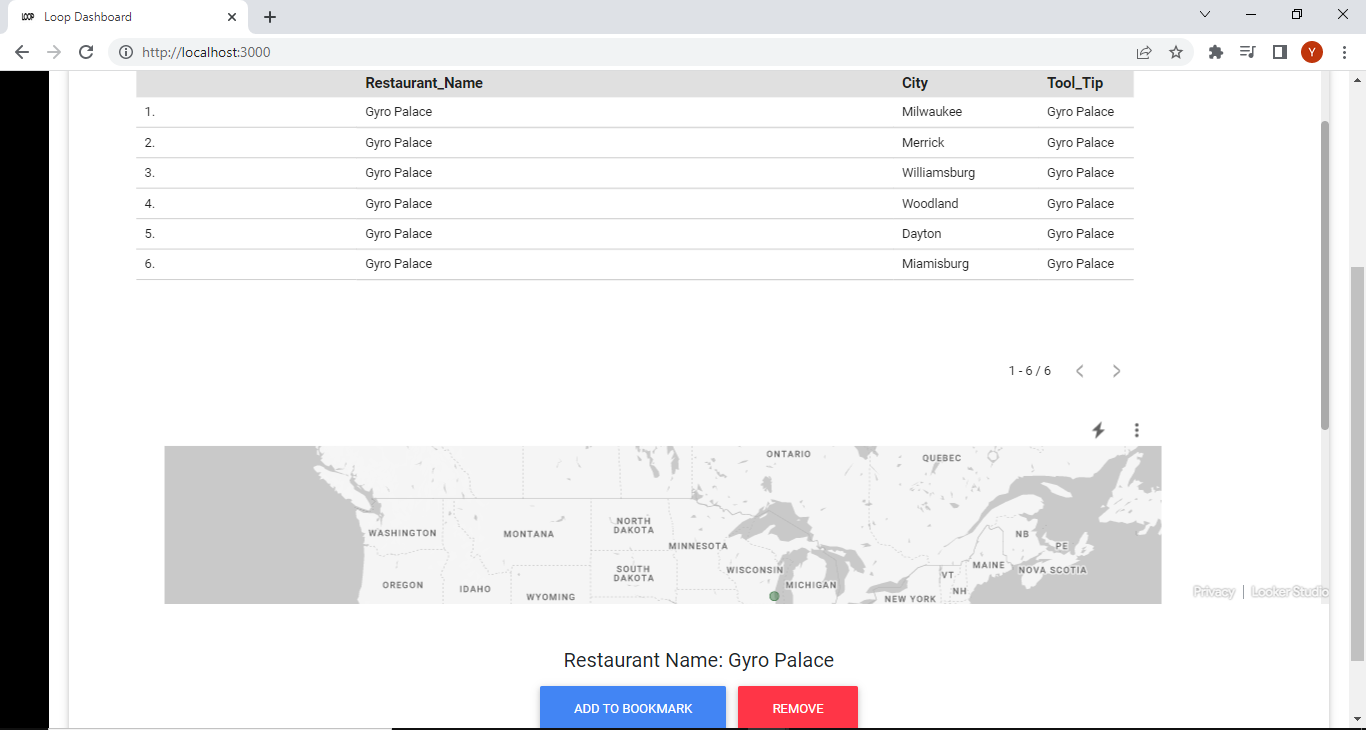This screenshot has height=730, width=1366.
Task: Open the tab search dropdown arrow
Action: click(x=1205, y=14)
